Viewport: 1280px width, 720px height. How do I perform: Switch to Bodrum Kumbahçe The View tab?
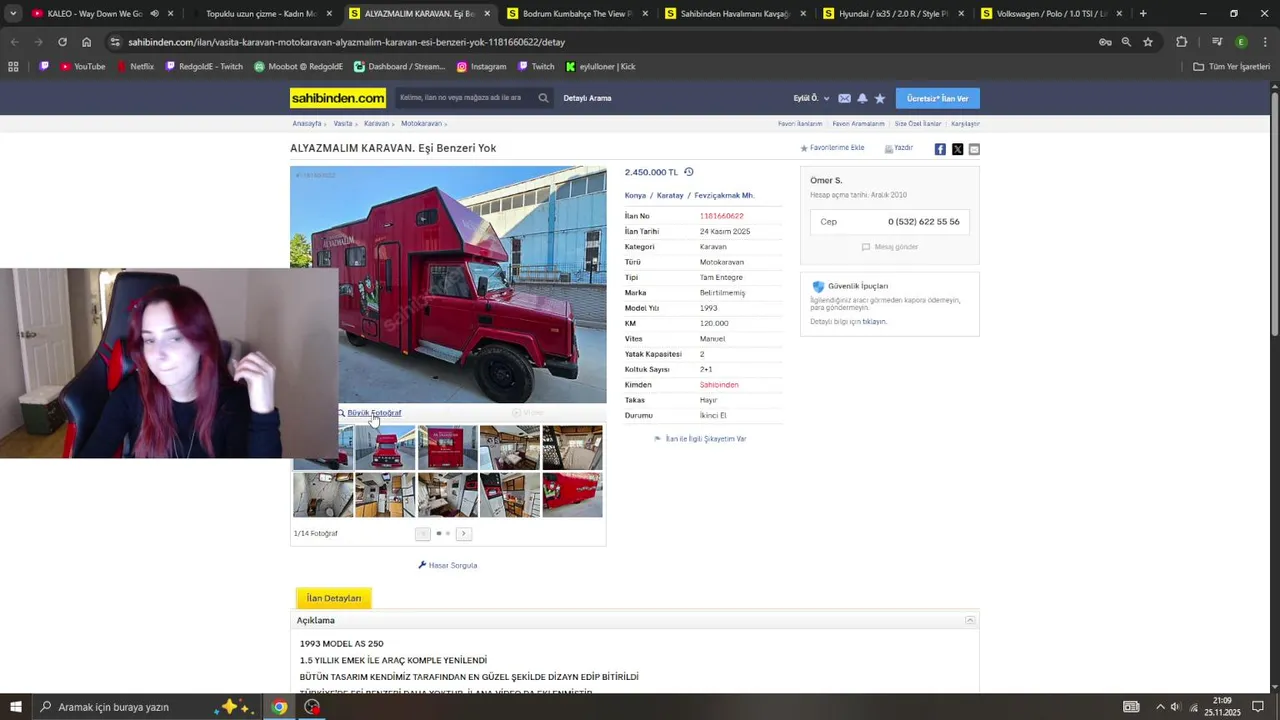pos(577,14)
